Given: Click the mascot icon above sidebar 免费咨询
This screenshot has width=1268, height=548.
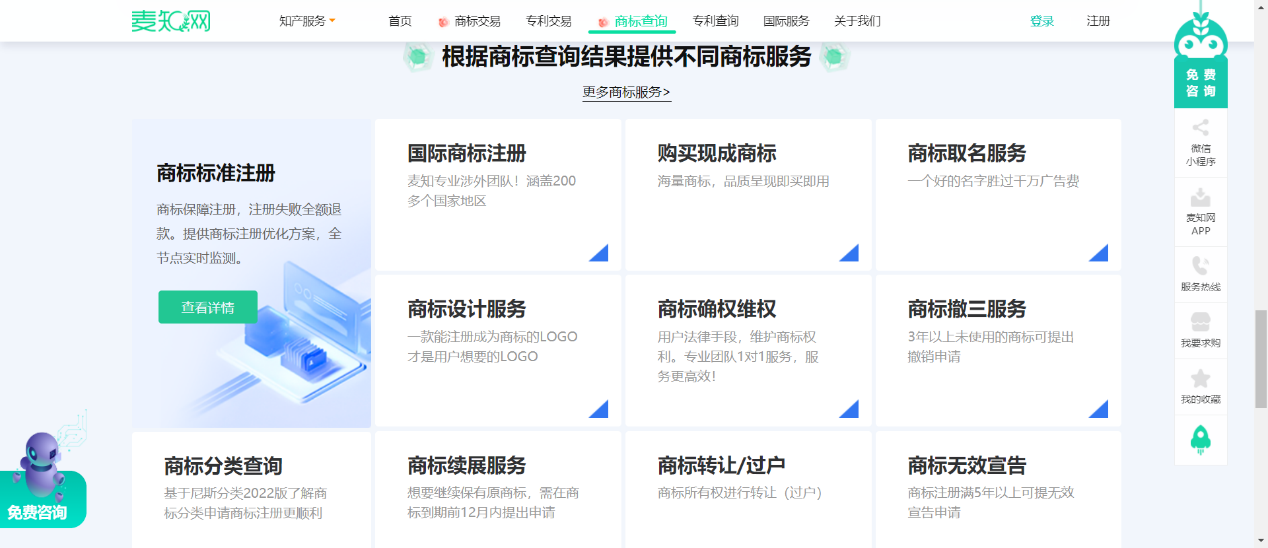Looking at the screenshot, I should pos(1200,32).
